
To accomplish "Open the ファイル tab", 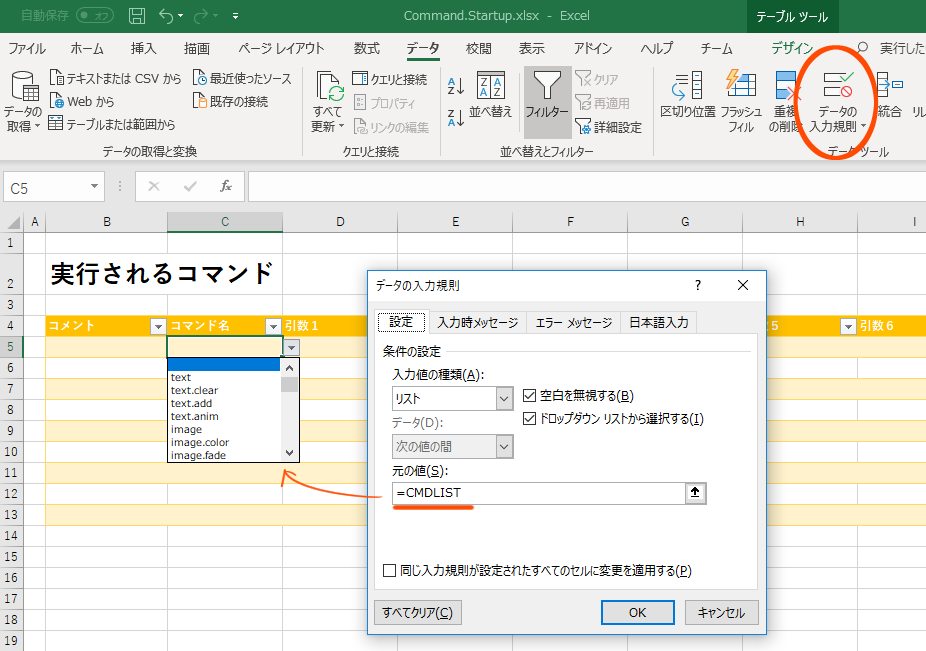I will [x=27, y=48].
